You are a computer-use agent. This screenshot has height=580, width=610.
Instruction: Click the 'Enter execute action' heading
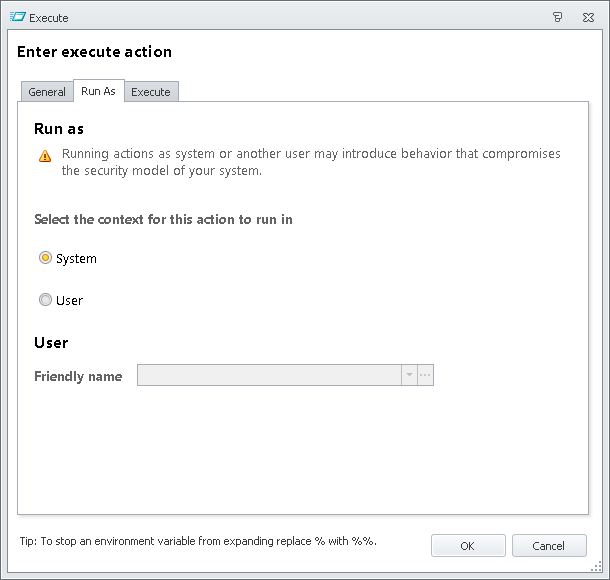[x=95, y=52]
